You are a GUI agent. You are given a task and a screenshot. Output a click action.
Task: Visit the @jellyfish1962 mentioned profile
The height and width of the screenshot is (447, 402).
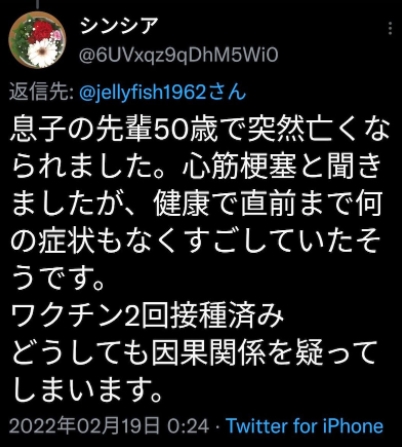(x=144, y=92)
